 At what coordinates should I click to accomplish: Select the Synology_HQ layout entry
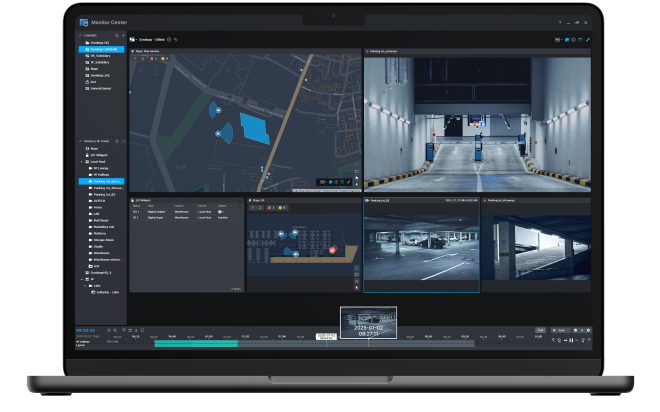click(98, 75)
